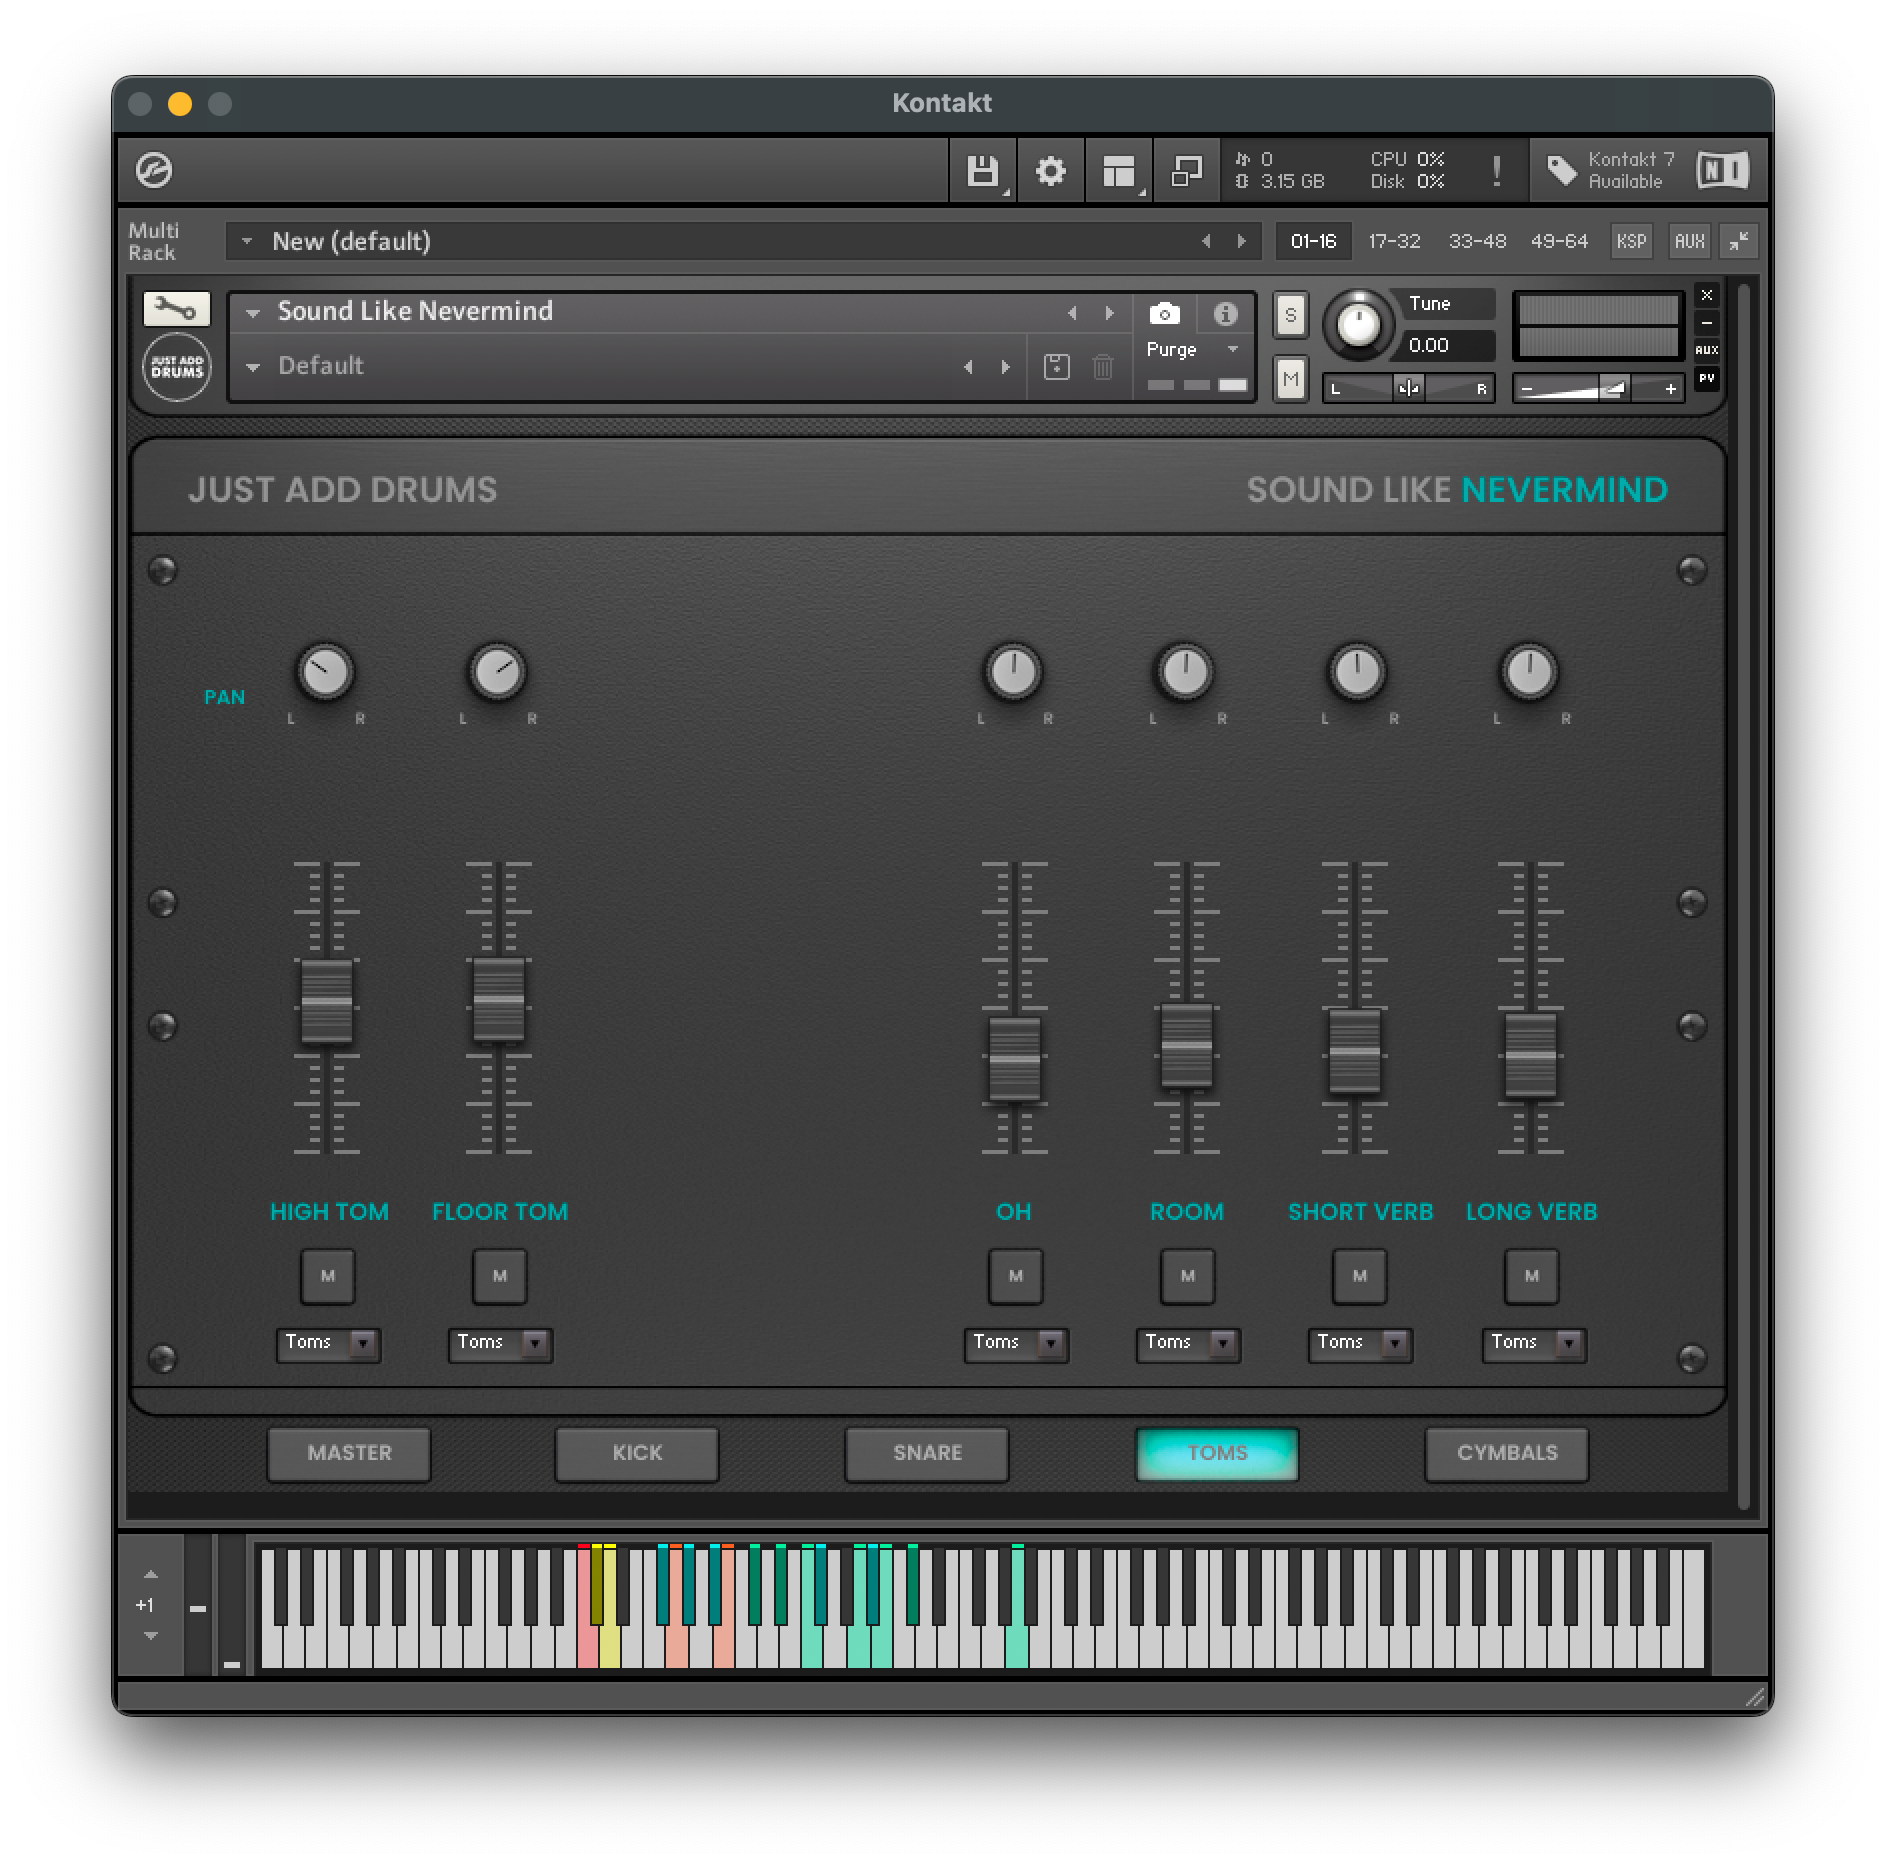Open the HIGH TOM output Toms dropdown

click(328, 1343)
